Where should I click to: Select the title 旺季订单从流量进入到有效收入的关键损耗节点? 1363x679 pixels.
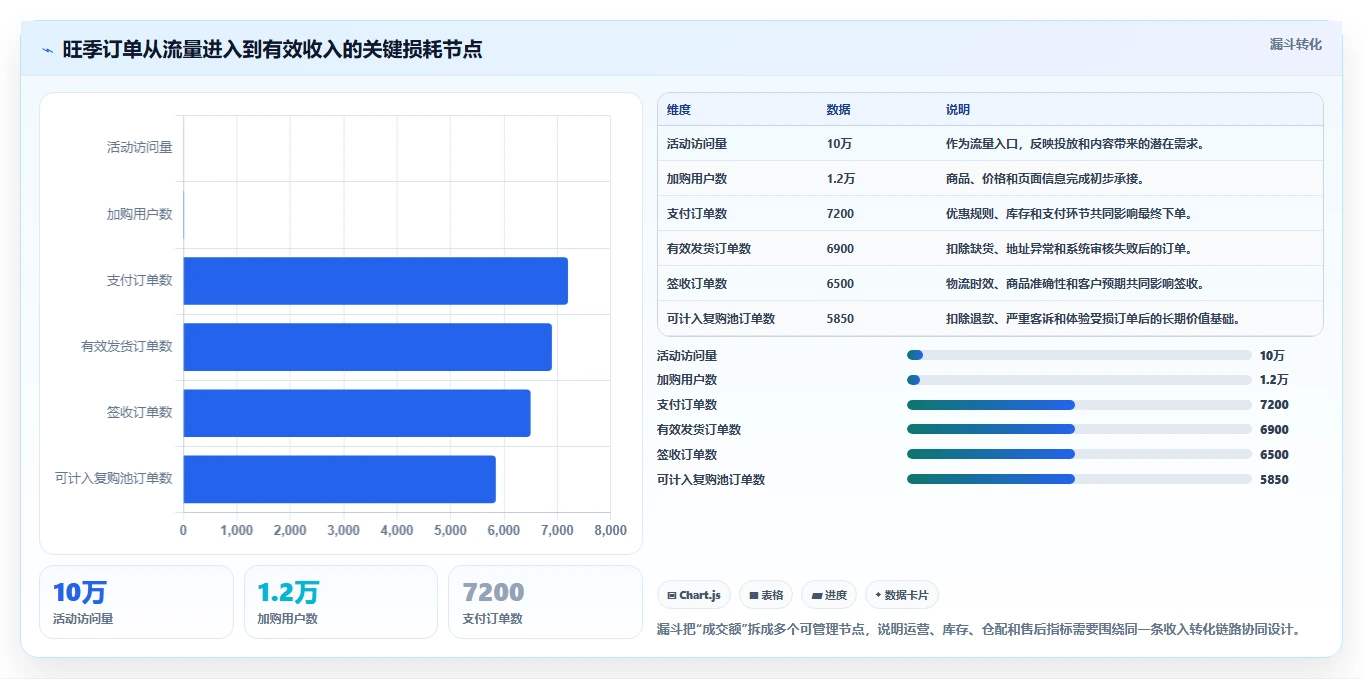tap(272, 50)
